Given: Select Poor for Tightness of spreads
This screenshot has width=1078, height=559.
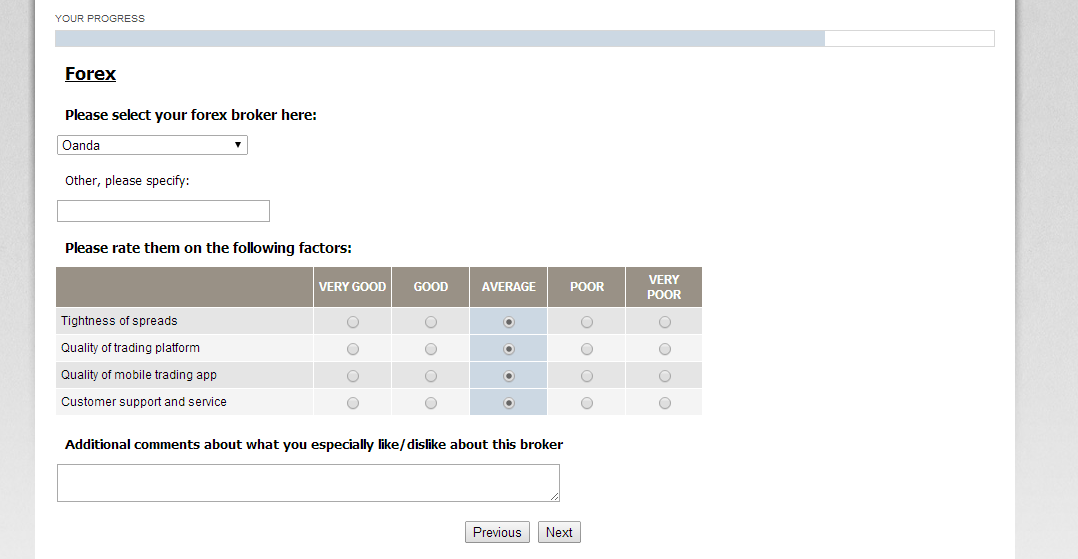Looking at the screenshot, I should (x=587, y=322).
